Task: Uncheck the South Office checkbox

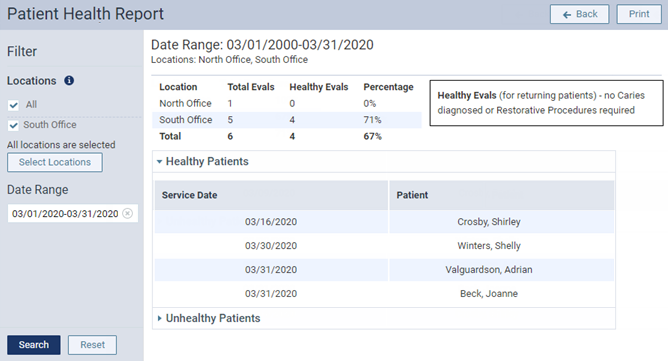Action: pyautogui.click(x=14, y=125)
